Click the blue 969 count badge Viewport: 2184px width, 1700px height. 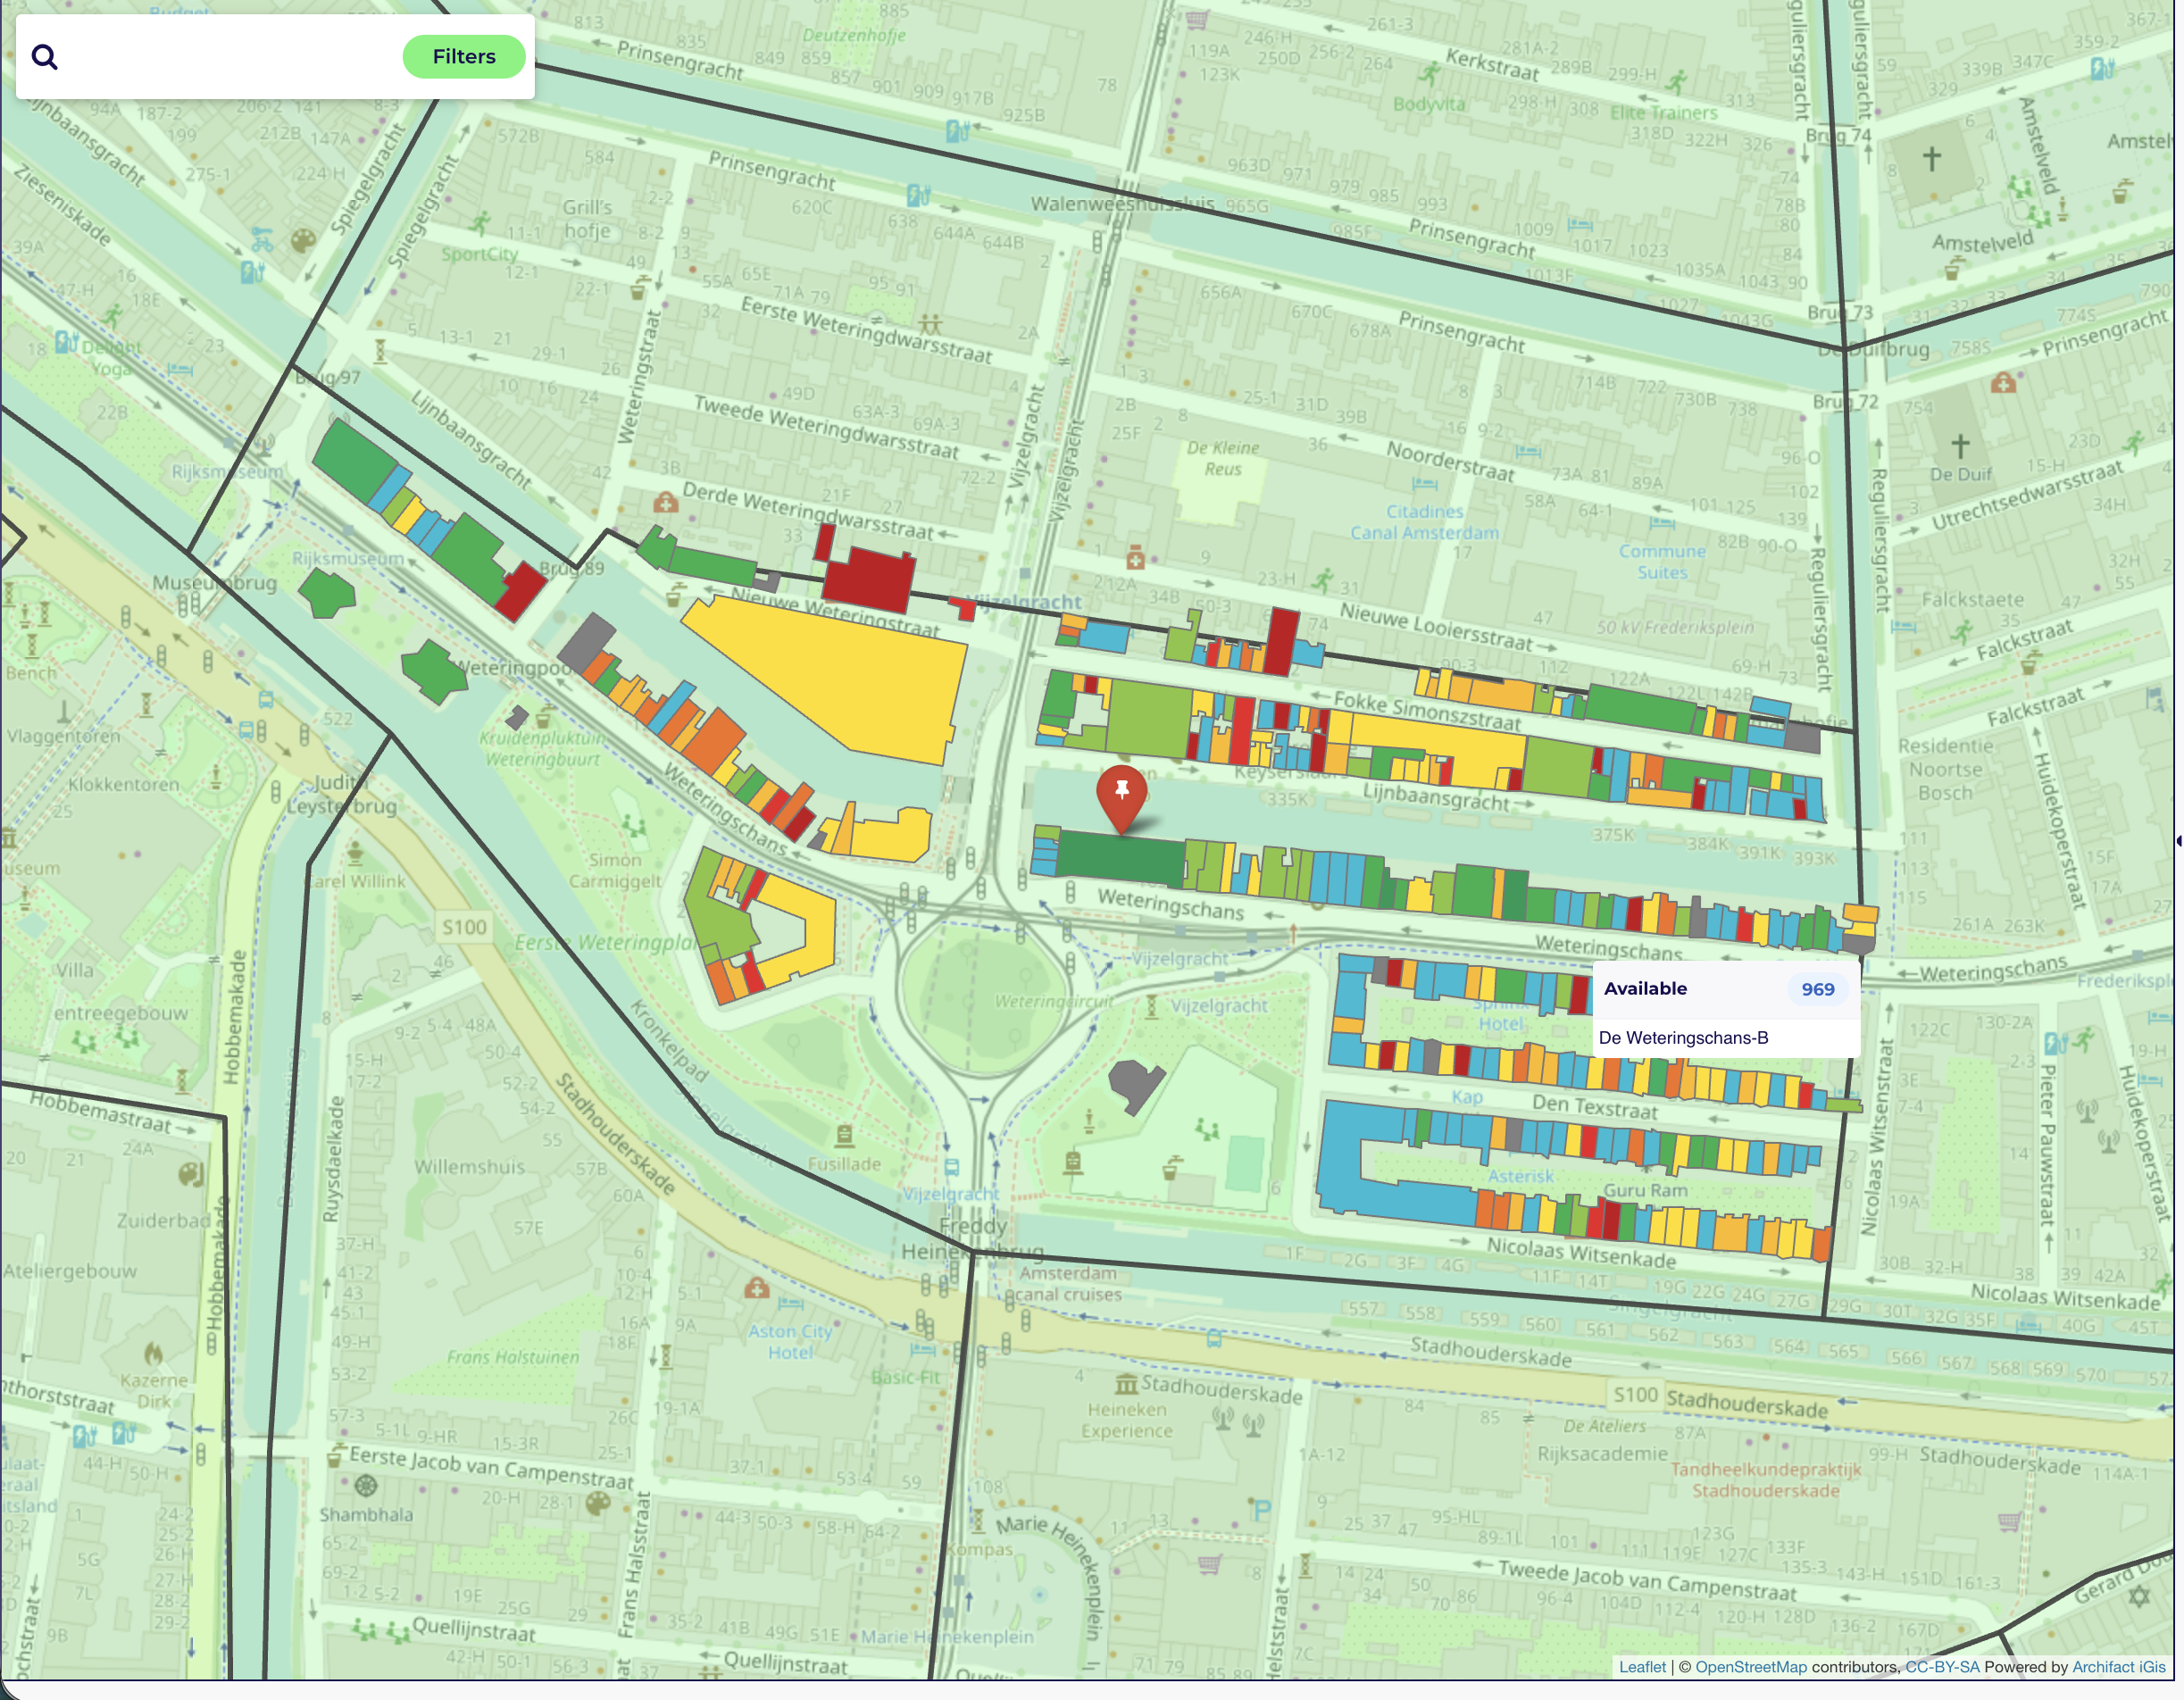click(1817, 989)
